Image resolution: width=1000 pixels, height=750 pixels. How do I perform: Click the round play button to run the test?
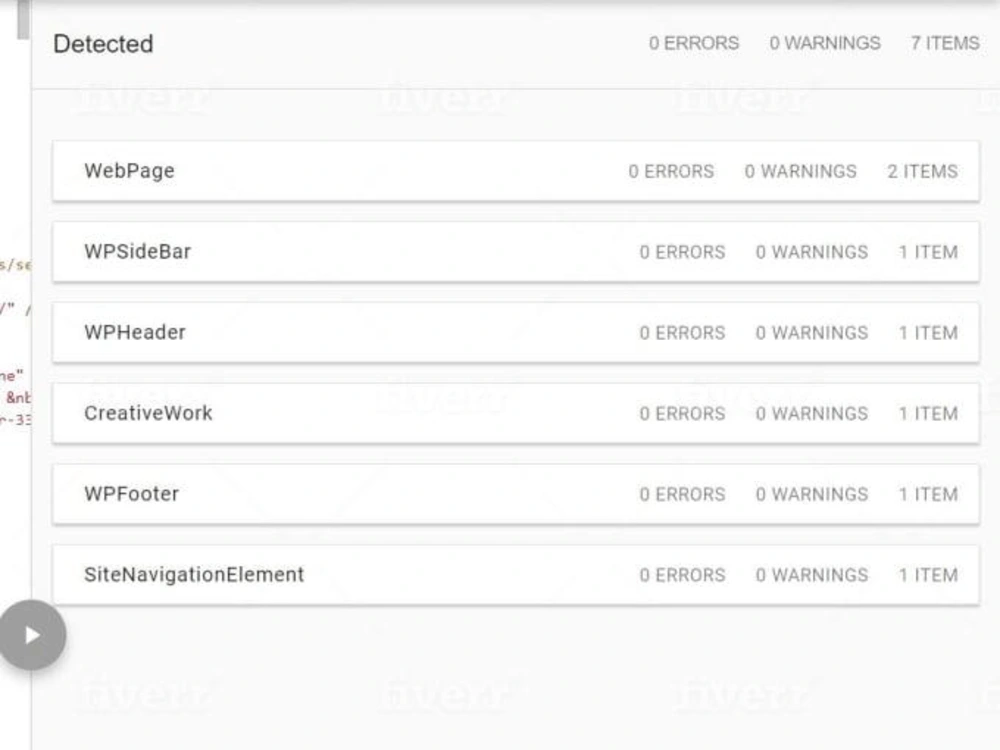[32, 635]
